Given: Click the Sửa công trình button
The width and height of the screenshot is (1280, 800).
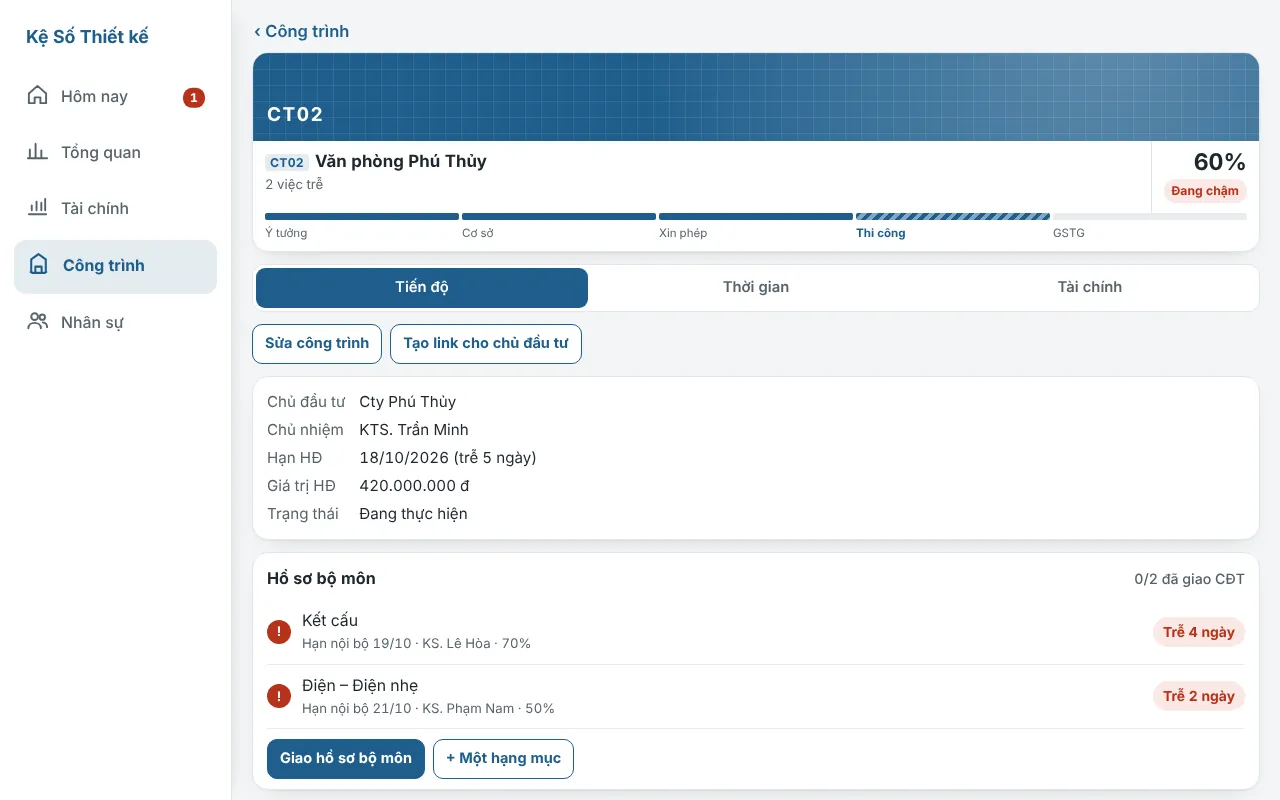Looking at the screenshot, I should pyautogui.click(x=317, y=344).
